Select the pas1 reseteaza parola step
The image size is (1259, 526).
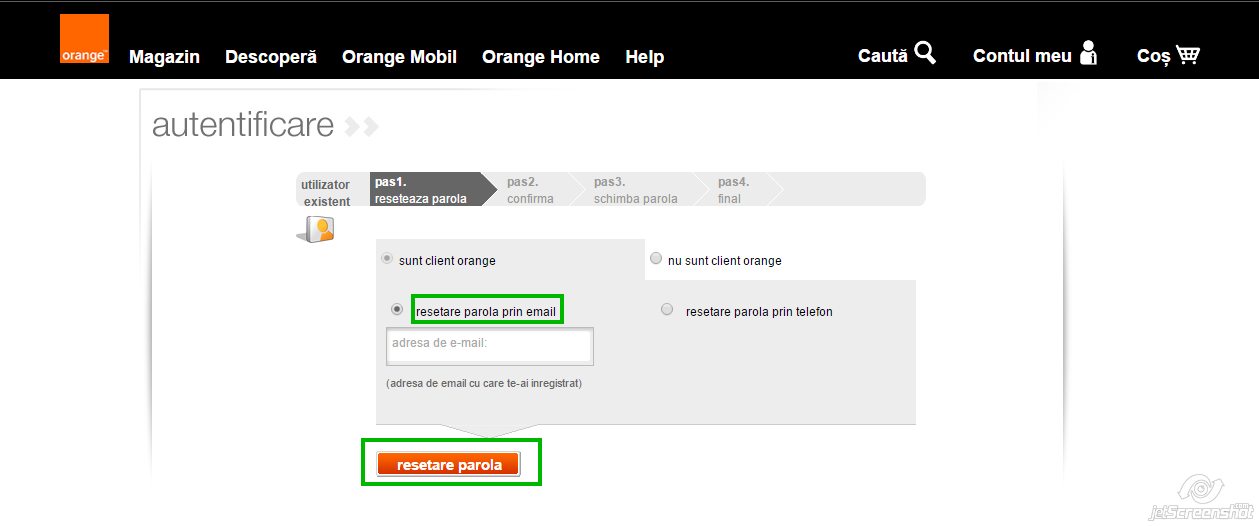point(432,189)
